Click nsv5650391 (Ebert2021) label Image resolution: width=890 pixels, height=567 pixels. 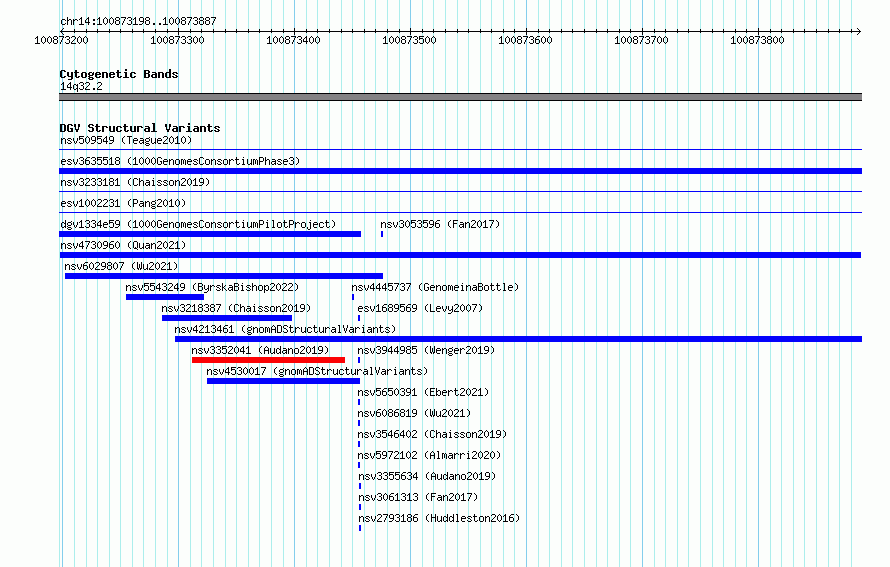coord(423,392)
